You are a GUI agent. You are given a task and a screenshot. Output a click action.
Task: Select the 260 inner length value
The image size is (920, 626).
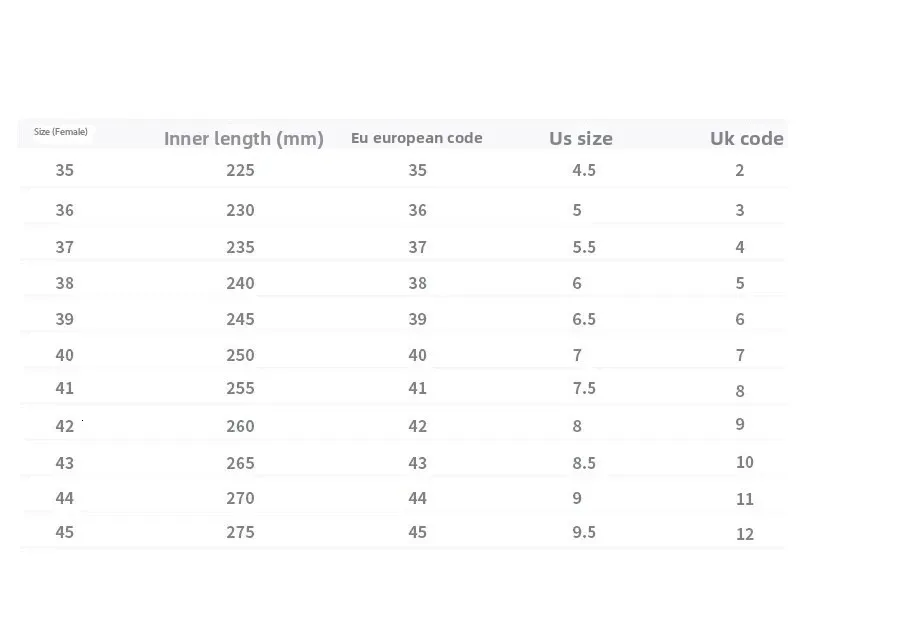click(240, 426)
